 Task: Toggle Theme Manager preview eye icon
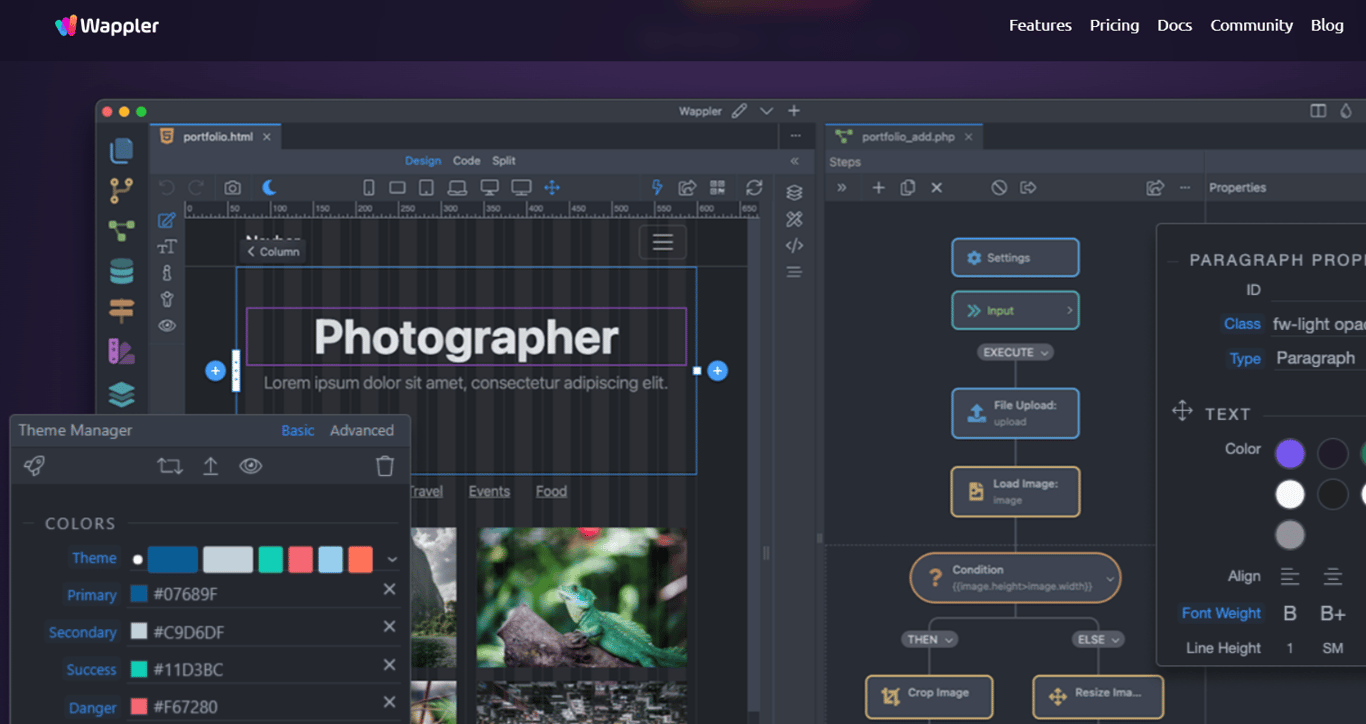pos(250,466)
